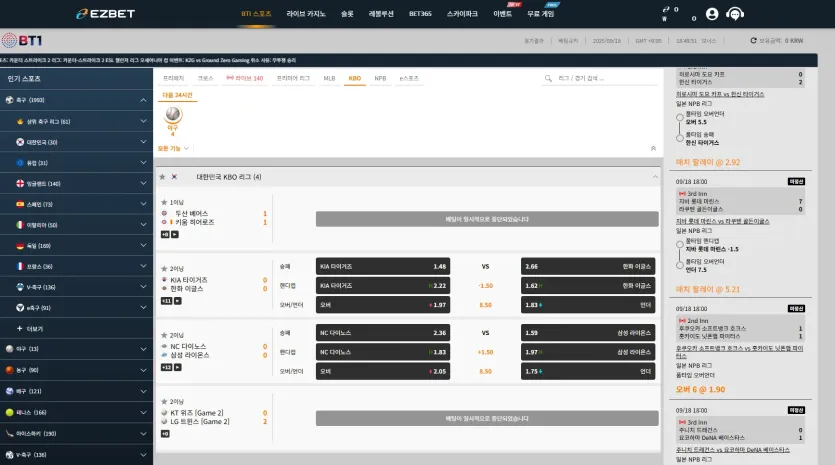Click the 대한민국 flag icon in the sidebar
Viewport: 835px width, 465px height.
click(20, 142)
